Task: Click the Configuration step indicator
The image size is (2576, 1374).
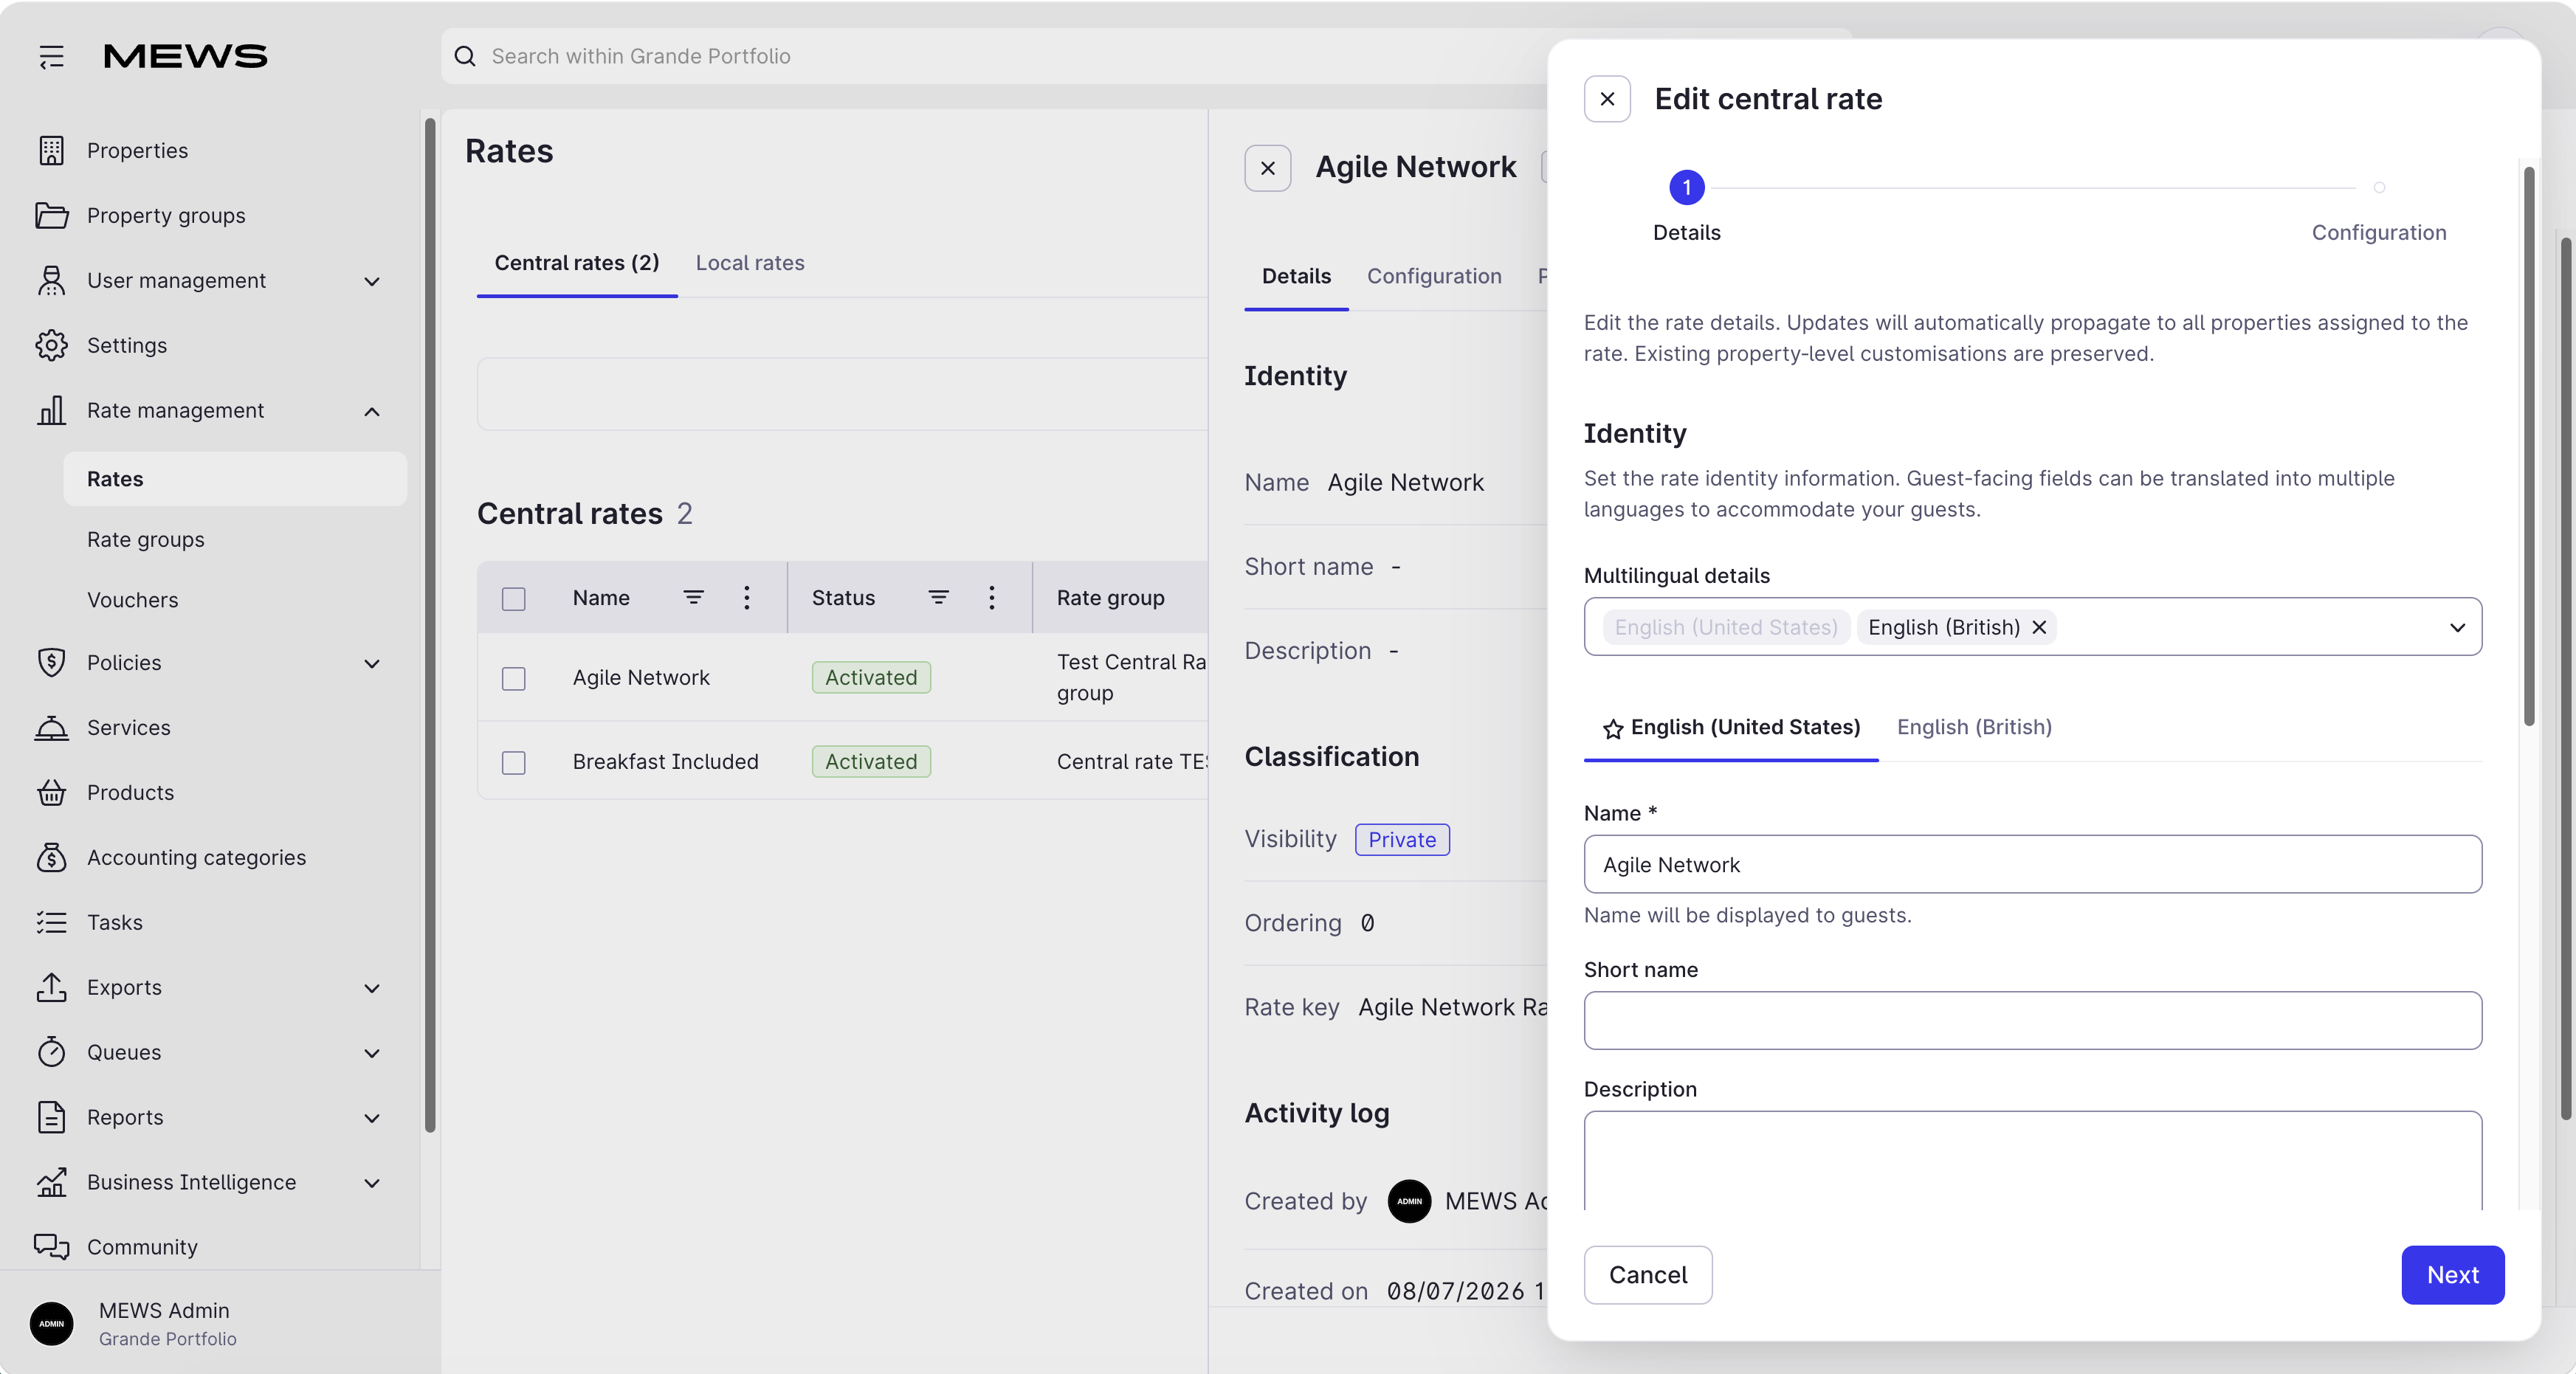Action: pos(2379,187)
